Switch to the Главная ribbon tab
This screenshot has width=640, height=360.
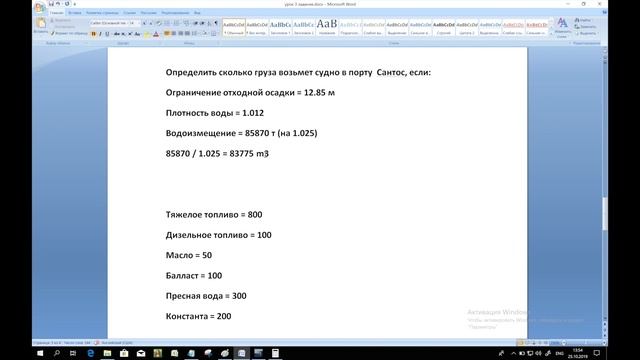pyautogui.click(x=57, y=13)
